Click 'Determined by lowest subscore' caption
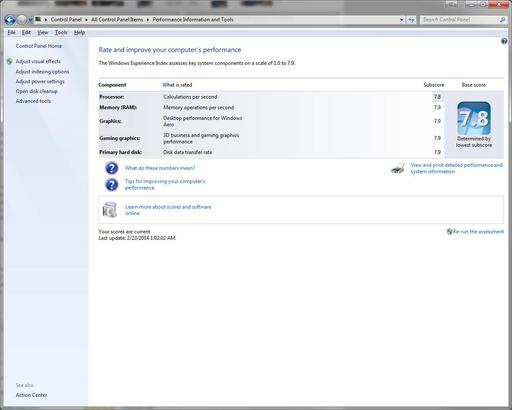This screenshot has height=410, width=512. click(x=474, y=142)
